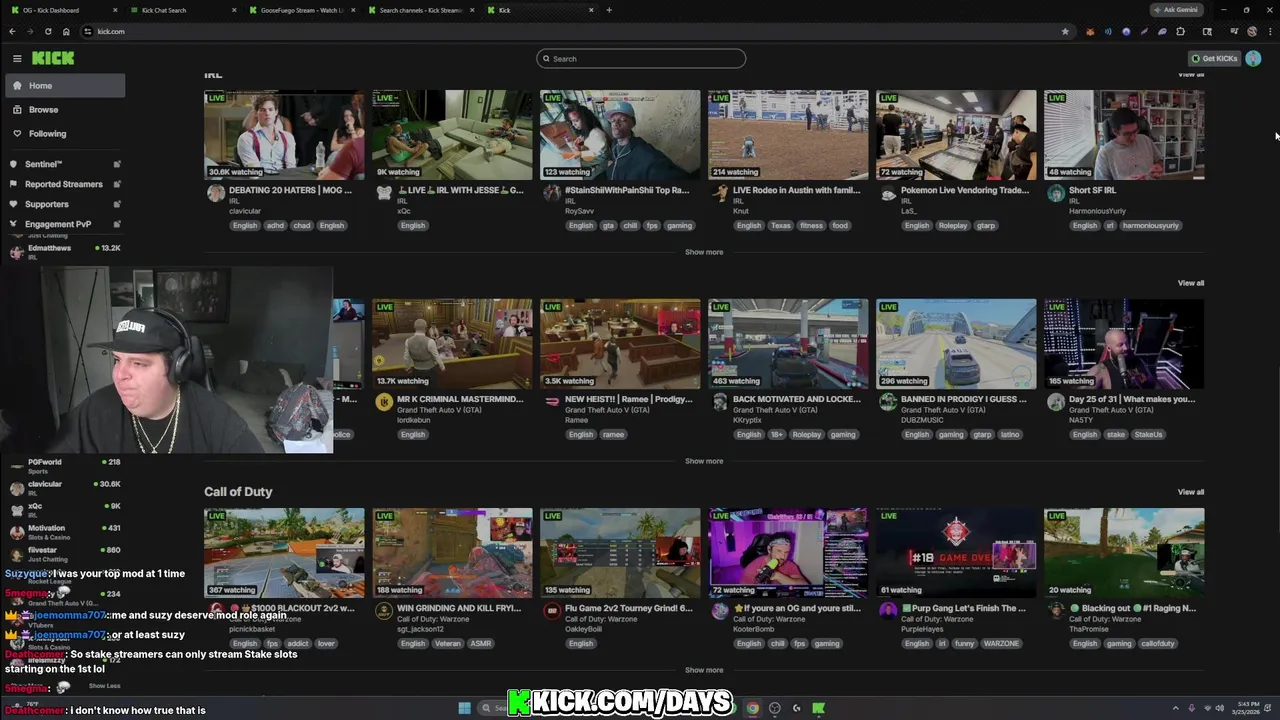Open Engagement PvP pop-out icon
Image resolution: width=1280 pixels, height=720 pixels.
pos(117,224)
